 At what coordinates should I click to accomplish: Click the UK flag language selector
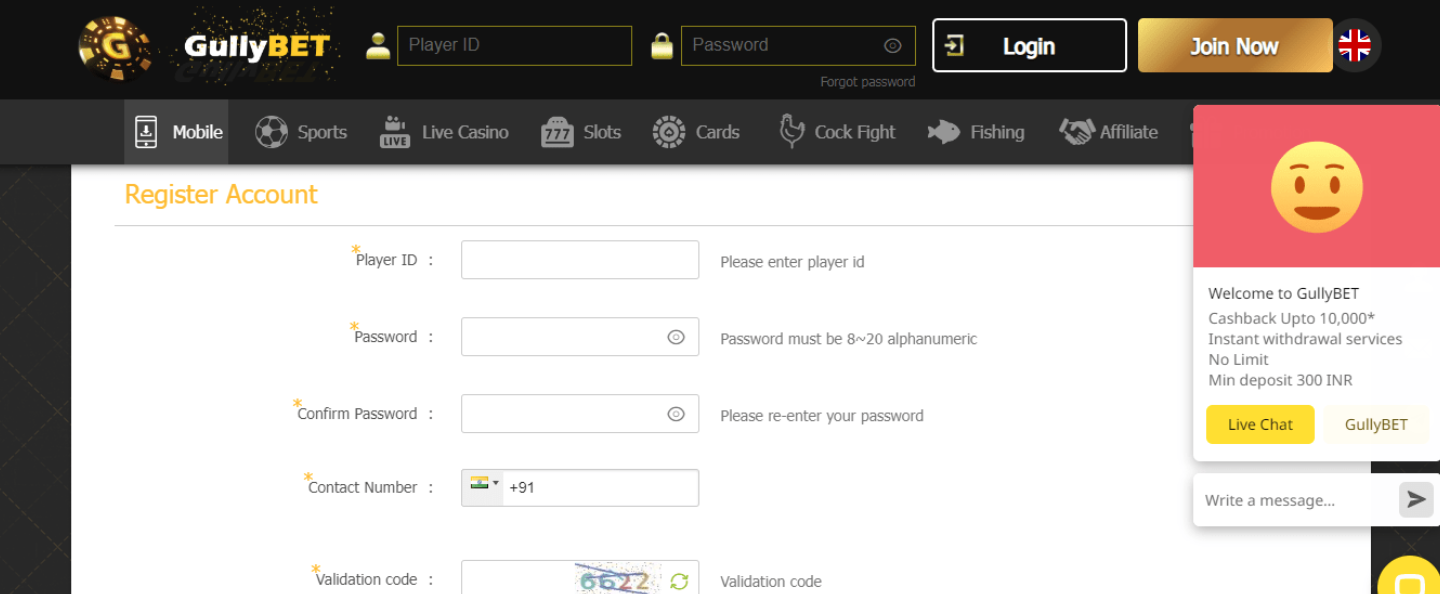coord(1355,45)
